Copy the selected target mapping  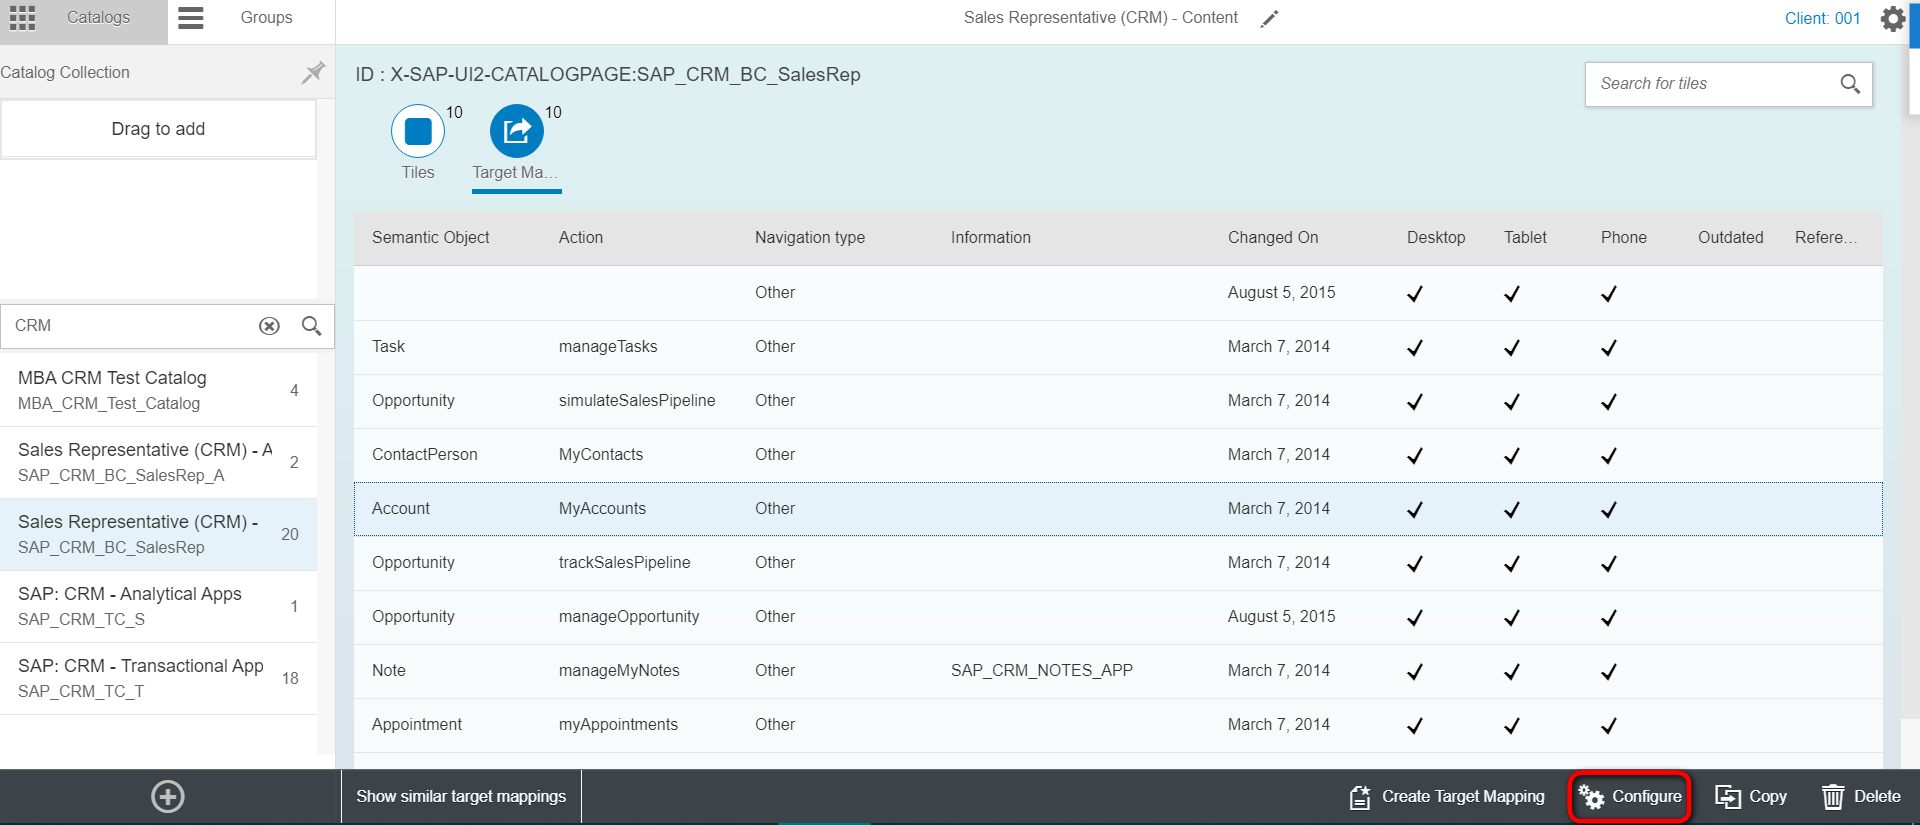tap(1751, 796)
